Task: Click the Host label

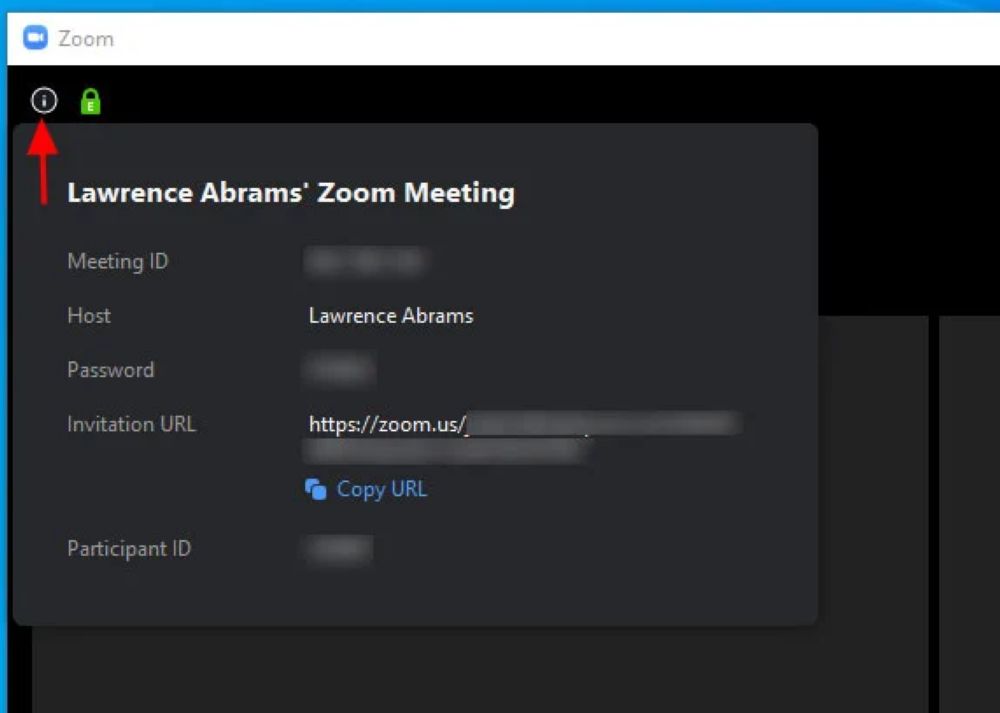Action: (89, 315)
